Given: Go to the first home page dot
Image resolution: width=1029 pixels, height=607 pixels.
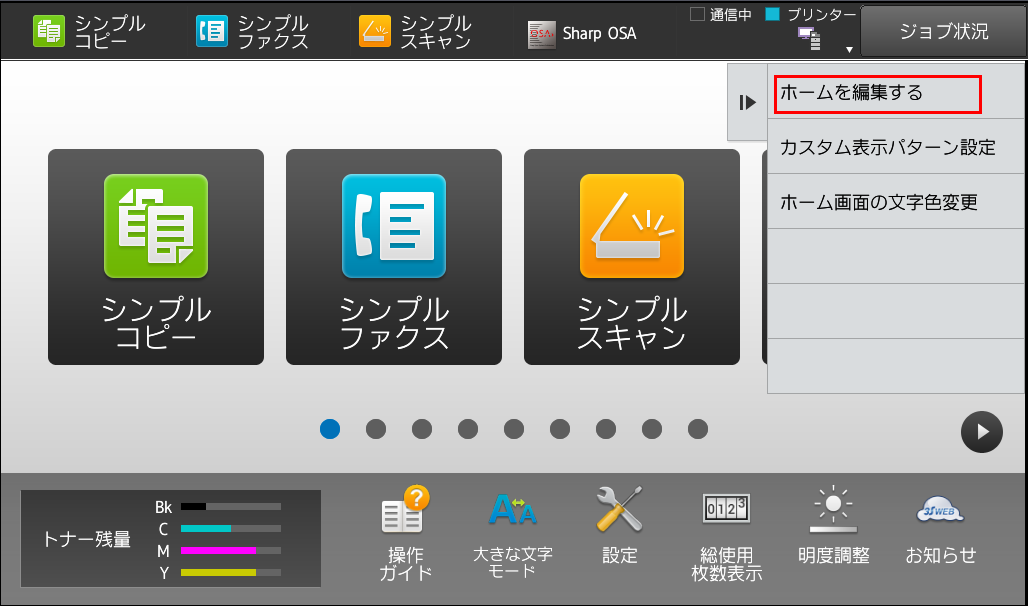Looking at the screenshot, I should (330, 429).
